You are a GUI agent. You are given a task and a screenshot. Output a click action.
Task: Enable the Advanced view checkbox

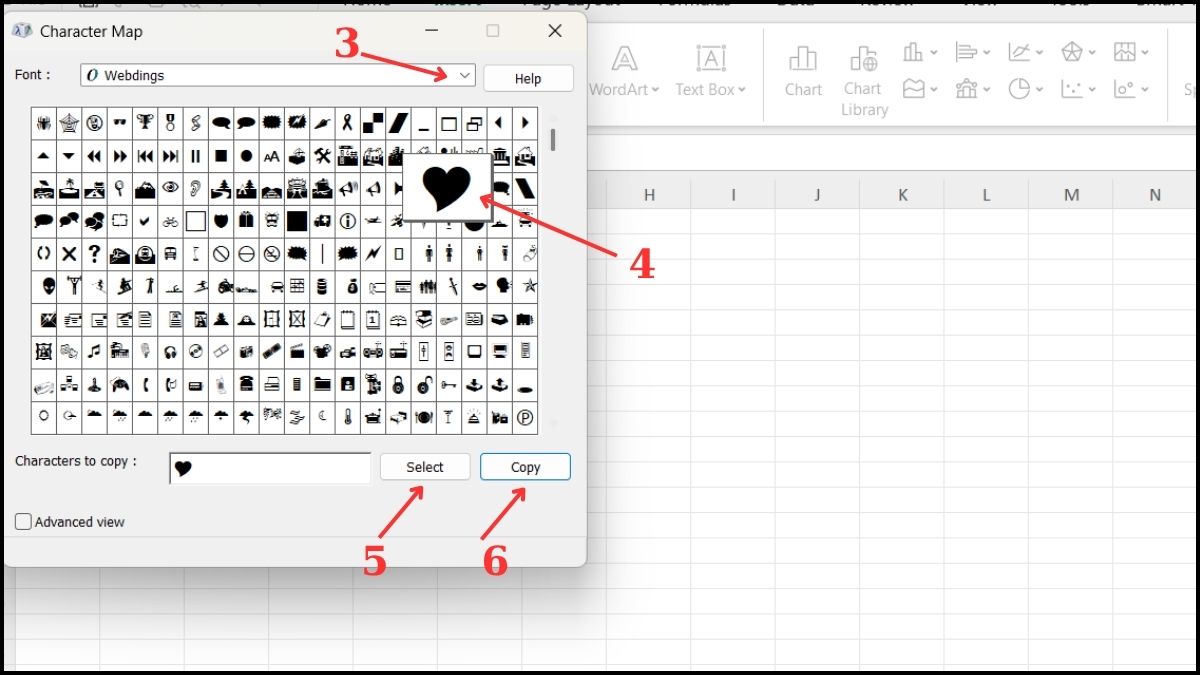click(x=22, y=521)
